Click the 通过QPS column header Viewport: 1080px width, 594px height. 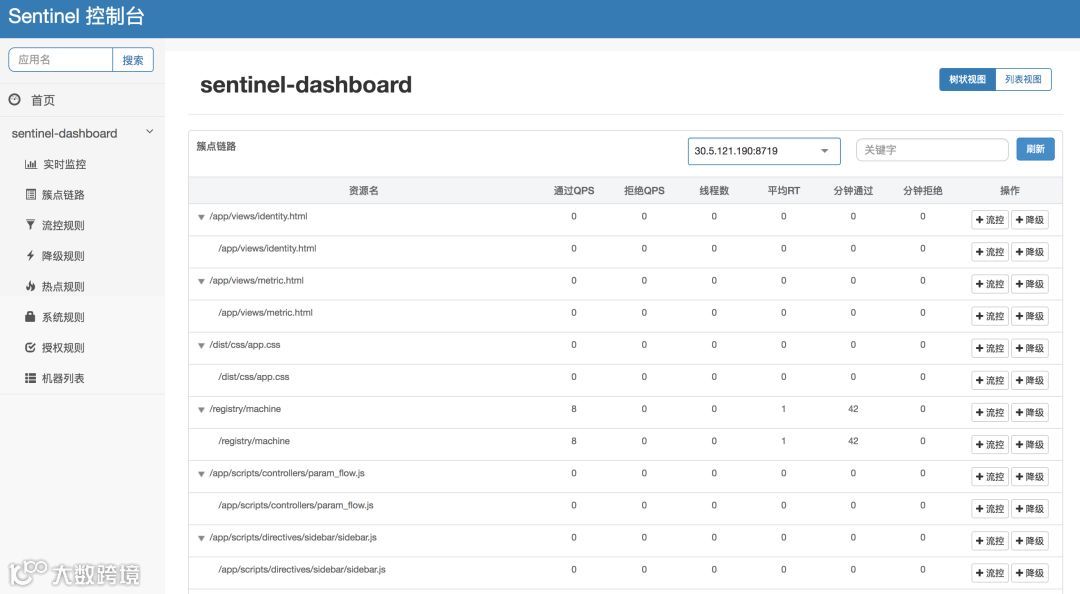click(574, 190)
